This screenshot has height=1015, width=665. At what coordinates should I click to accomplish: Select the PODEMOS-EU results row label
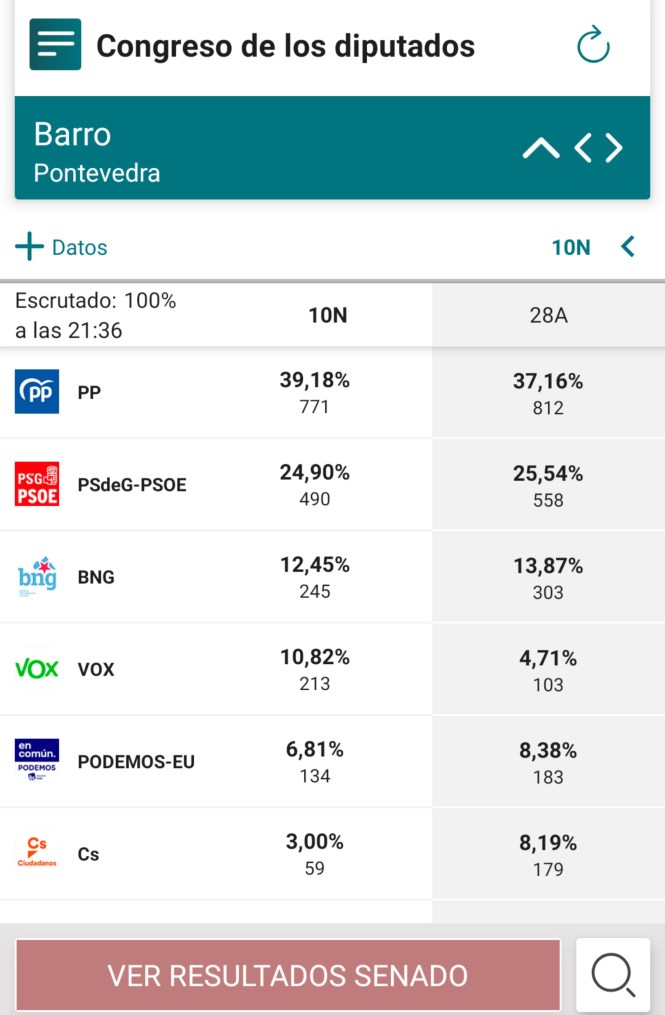[x=136, y=762]
